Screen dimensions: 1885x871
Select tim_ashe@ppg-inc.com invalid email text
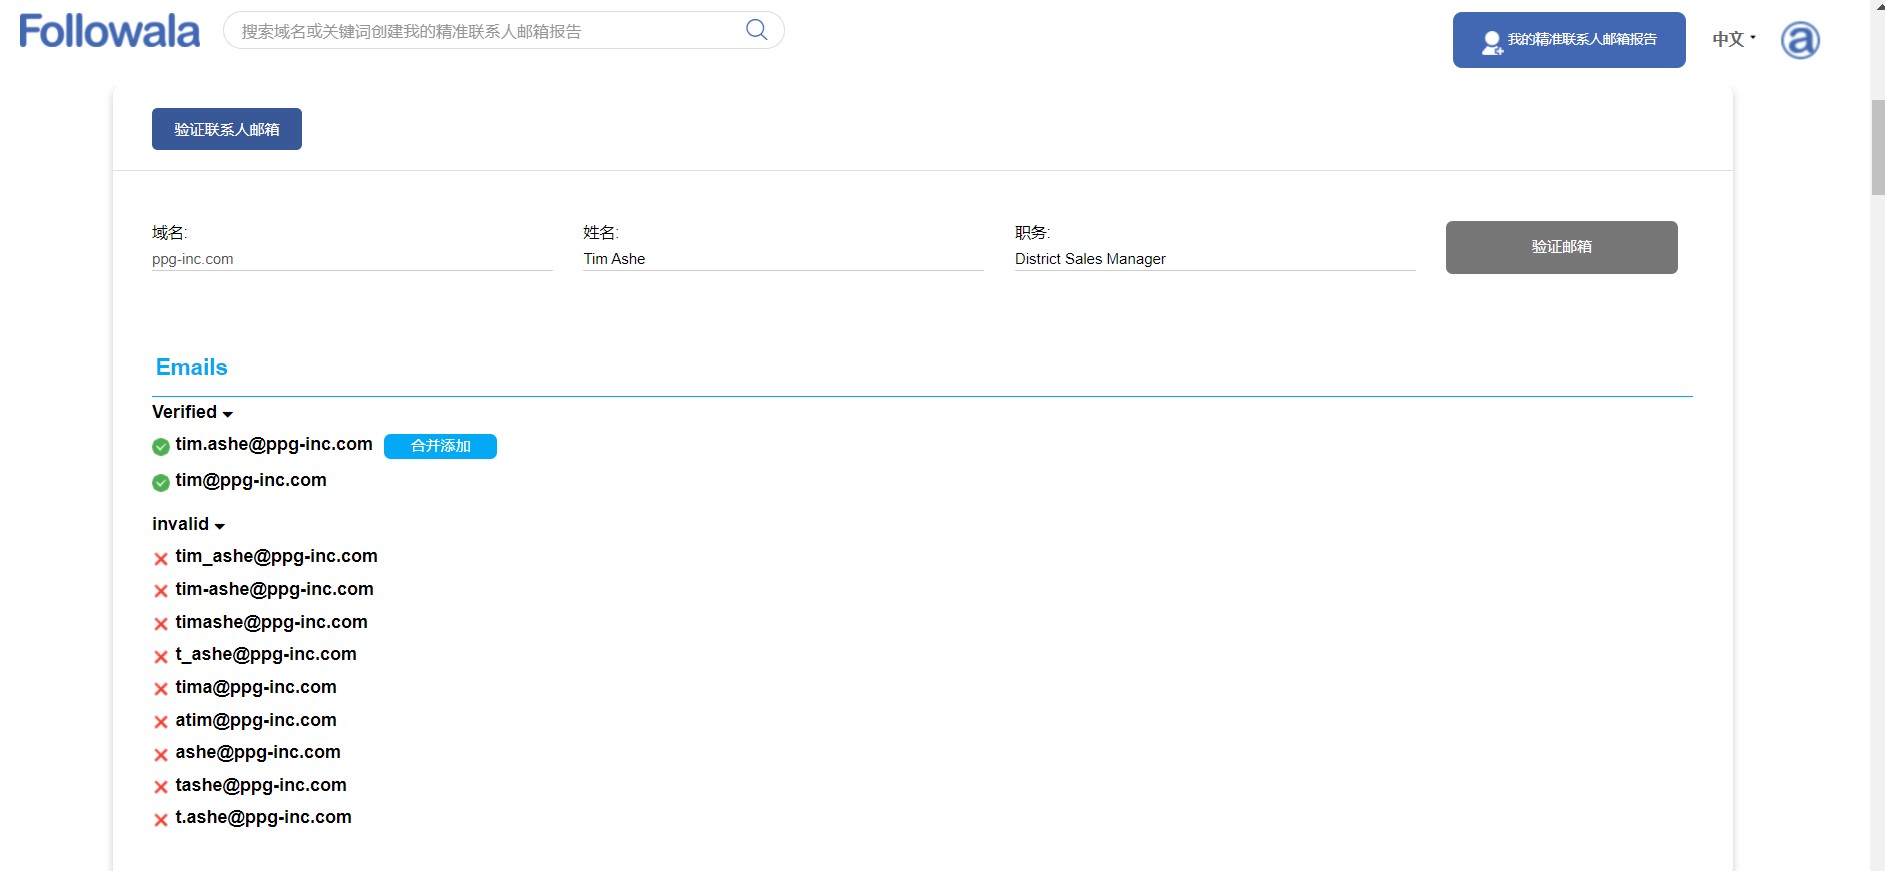tap(277, 556)
